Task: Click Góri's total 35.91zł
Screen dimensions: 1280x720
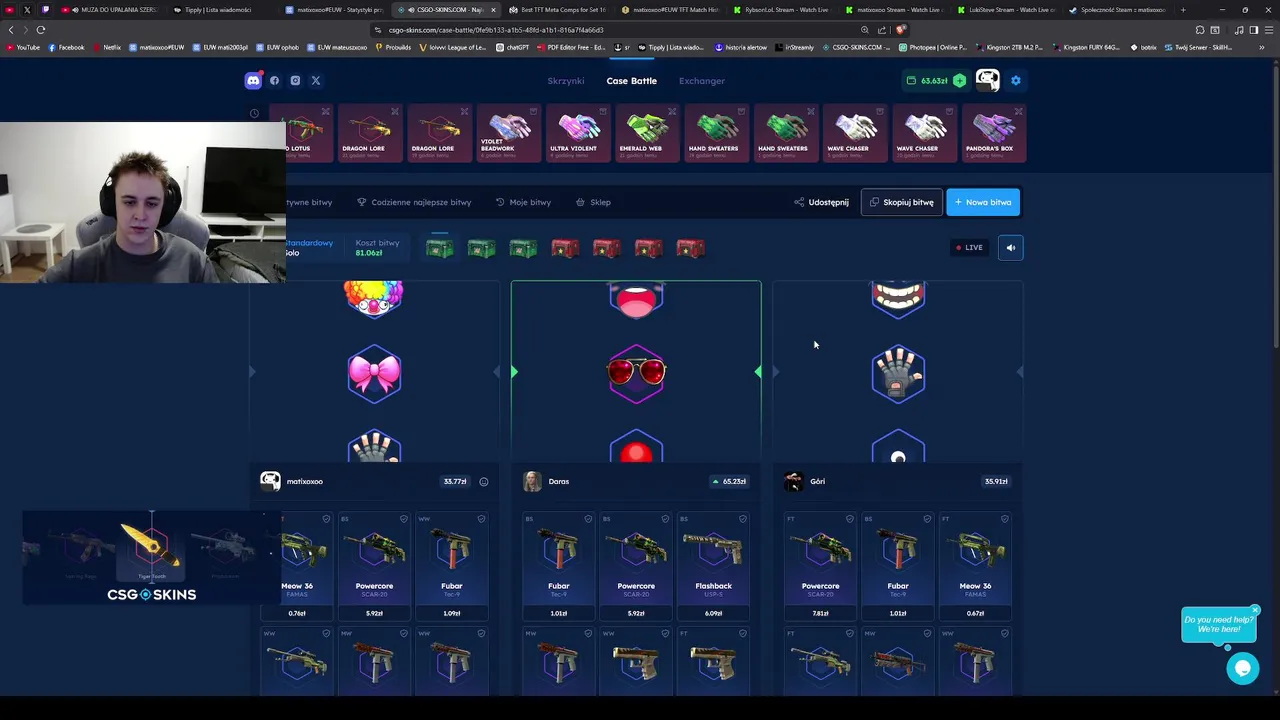Action: (996, 482)
